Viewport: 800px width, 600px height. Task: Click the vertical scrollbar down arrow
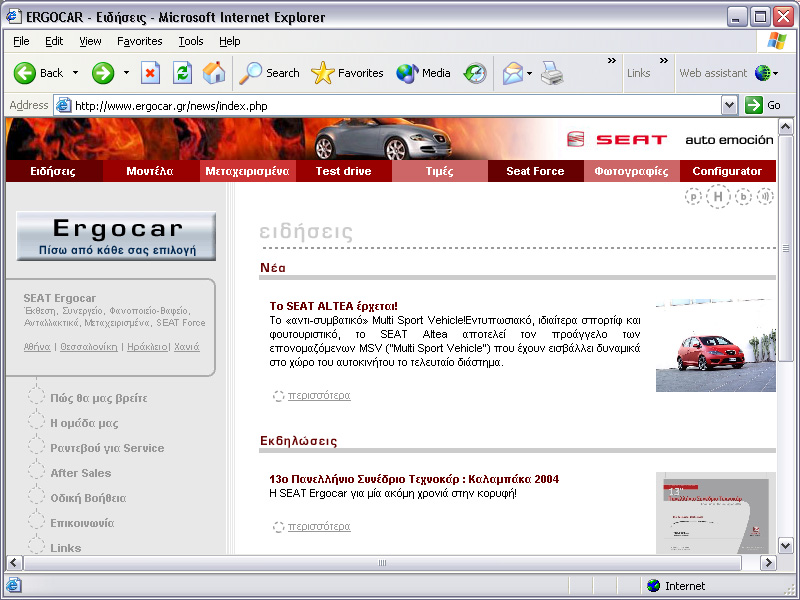pyautogui.click(x=786, y=545)
